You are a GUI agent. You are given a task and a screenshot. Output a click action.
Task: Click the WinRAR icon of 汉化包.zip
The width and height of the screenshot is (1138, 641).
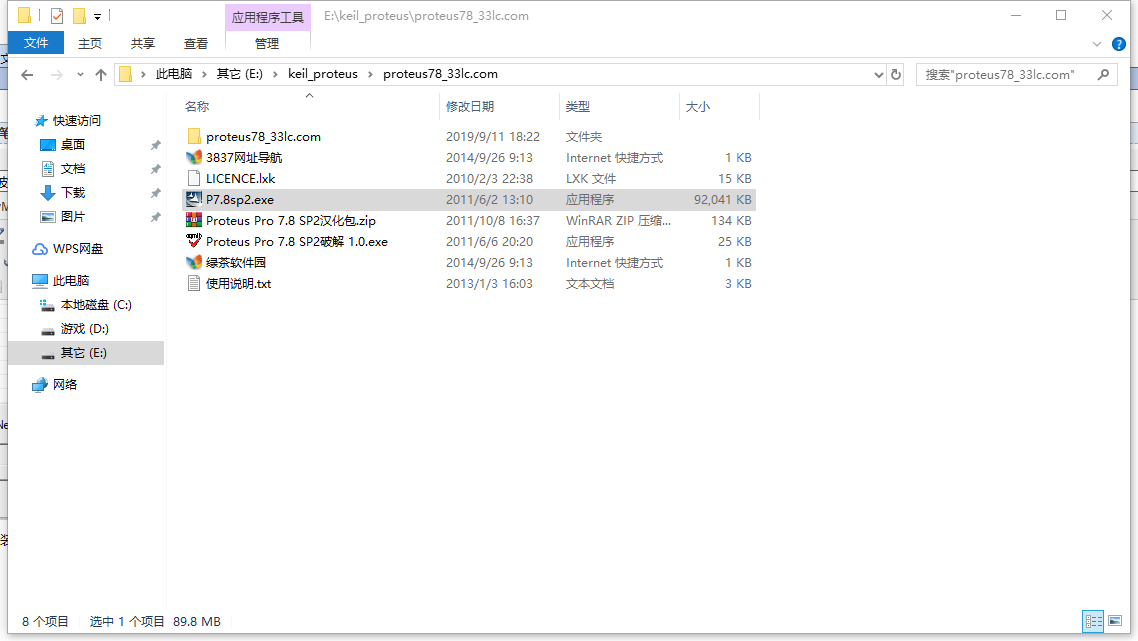pos(194,221)
